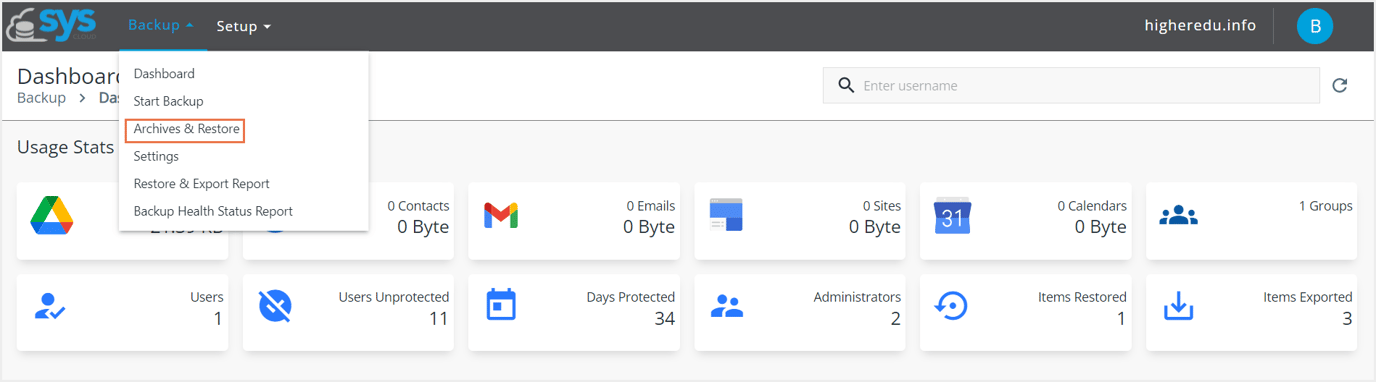Click the Backup breadcrumb link
This screenshot has height=382, width=1376.
(41, 98)
